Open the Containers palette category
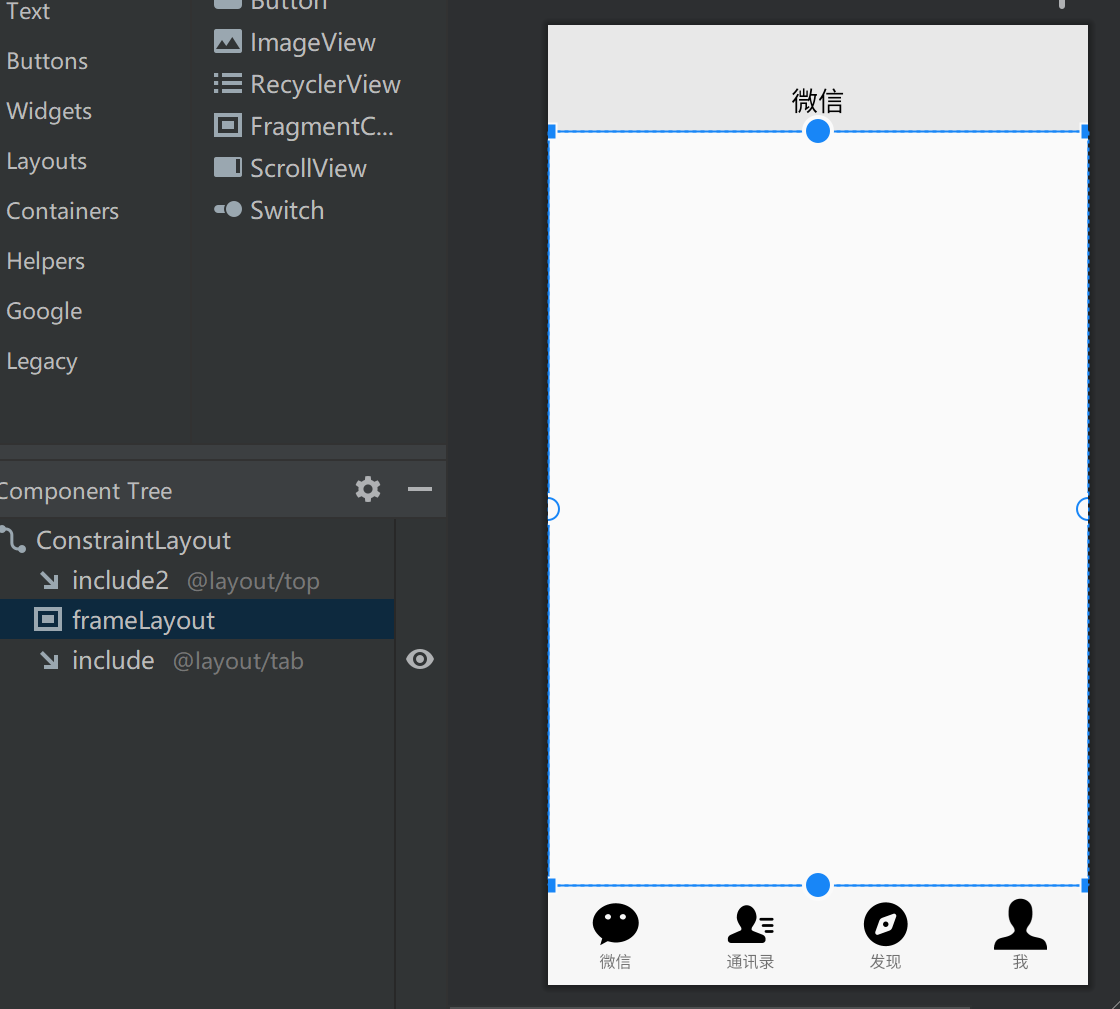Screen dimensions: 1120x1009 (x=63, y=211)
